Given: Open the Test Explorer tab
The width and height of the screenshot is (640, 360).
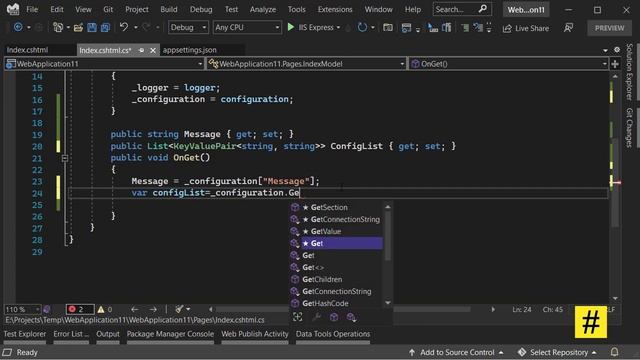Looking at the screenshot, I should pos(25,334).
